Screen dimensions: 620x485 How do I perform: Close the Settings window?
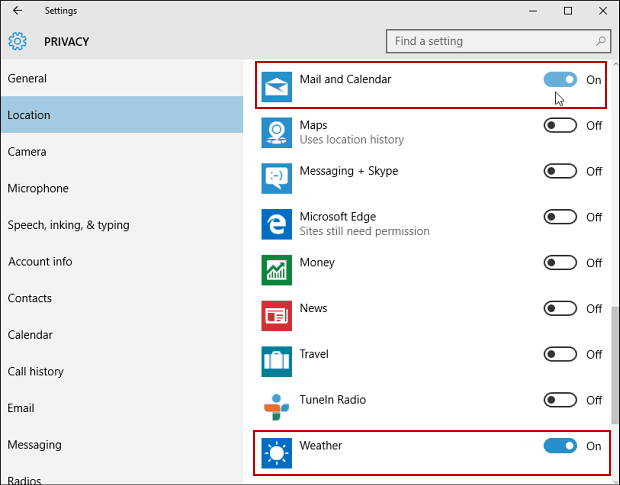[603, 11]
